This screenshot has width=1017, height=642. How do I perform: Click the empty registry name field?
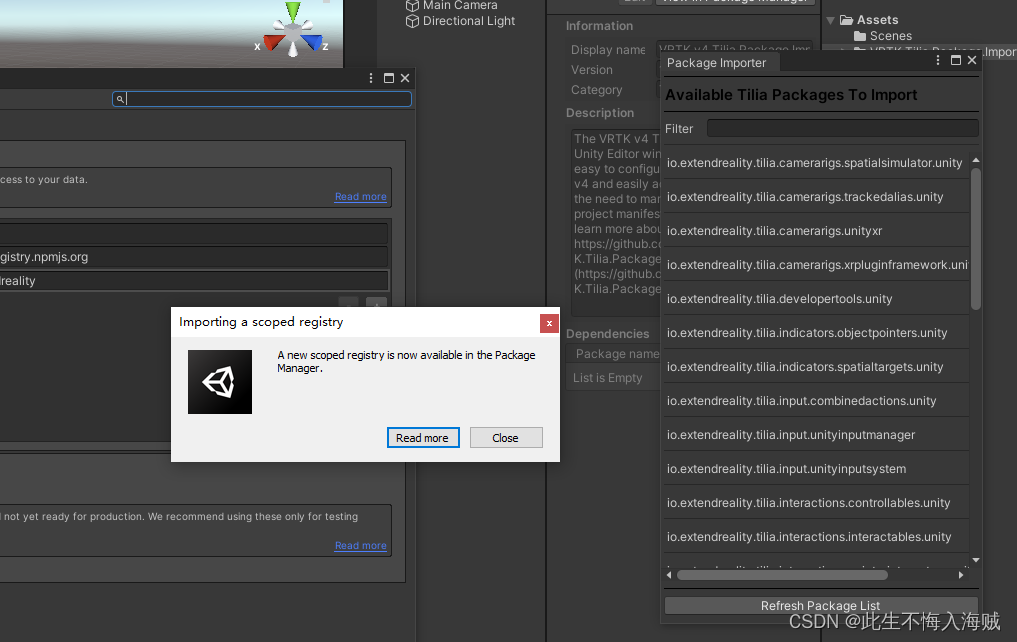[193, 233]
